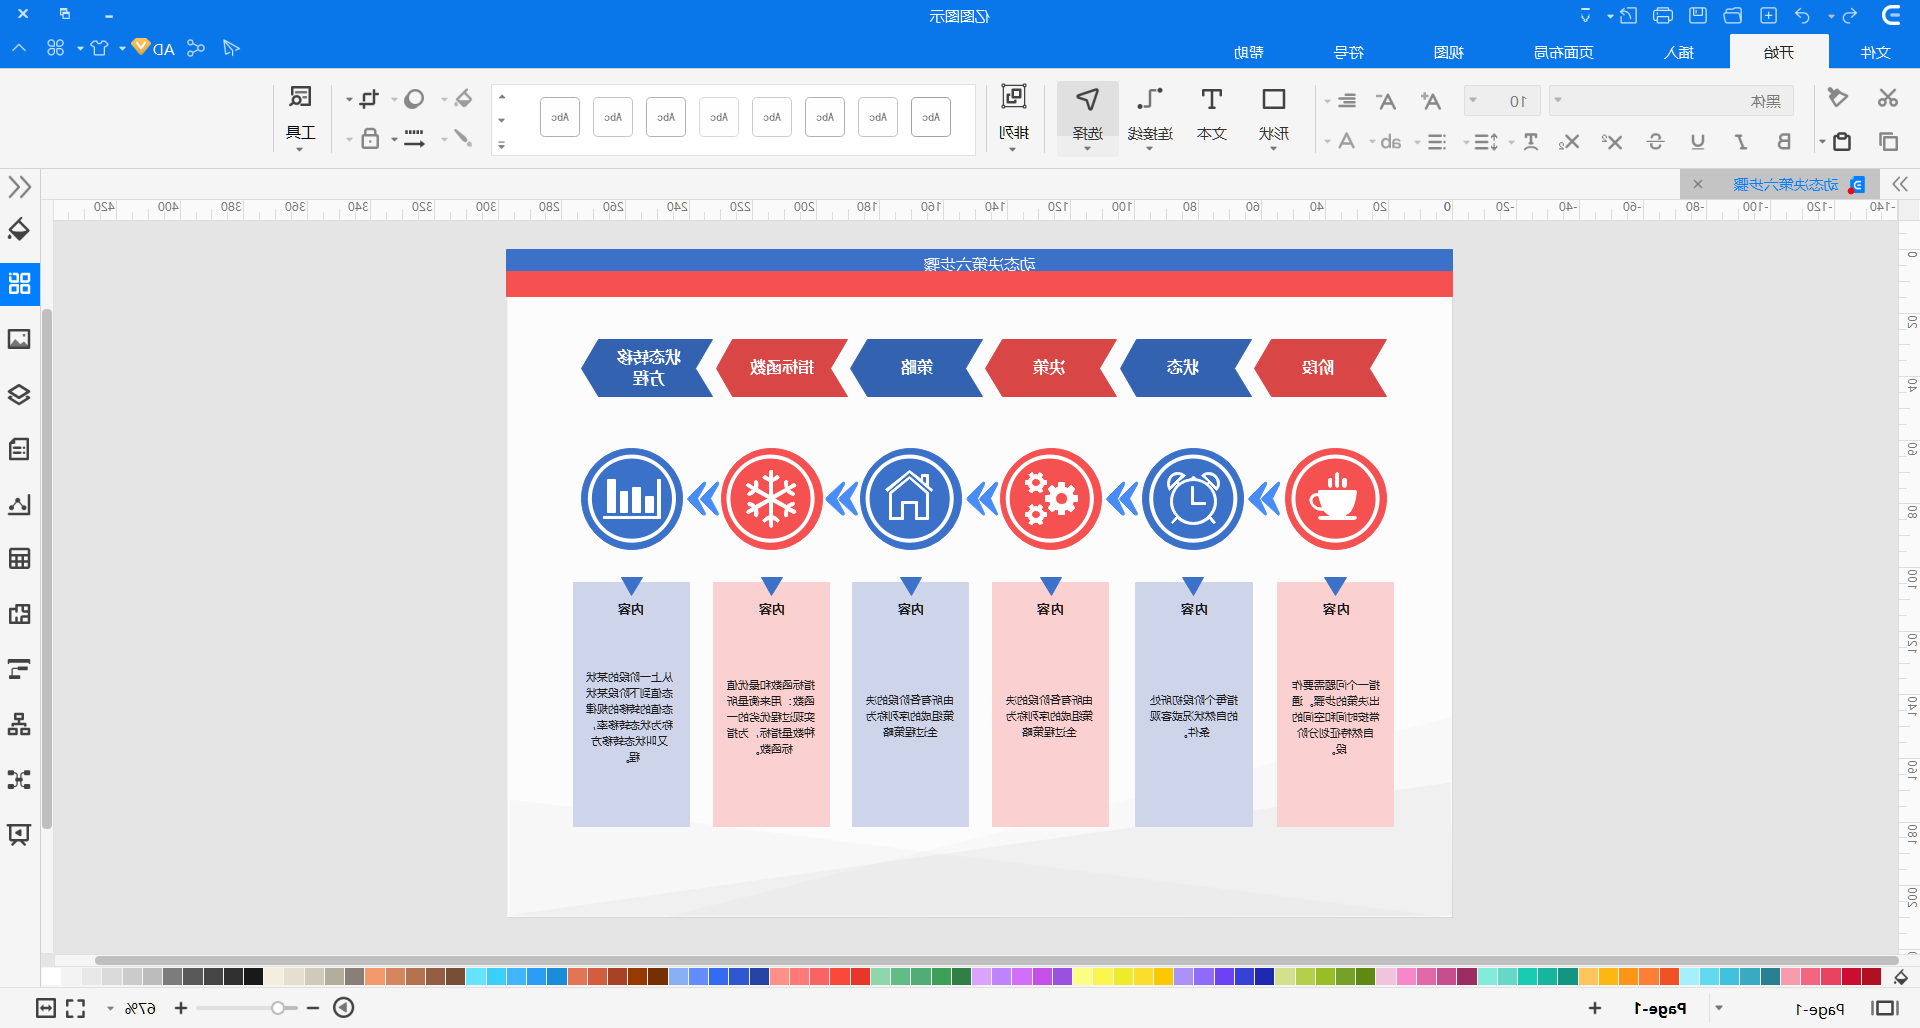Switch to the 符号 Symbol tab
The height and width of the screenshot is (1028, 1920).
coord(1349,52)
